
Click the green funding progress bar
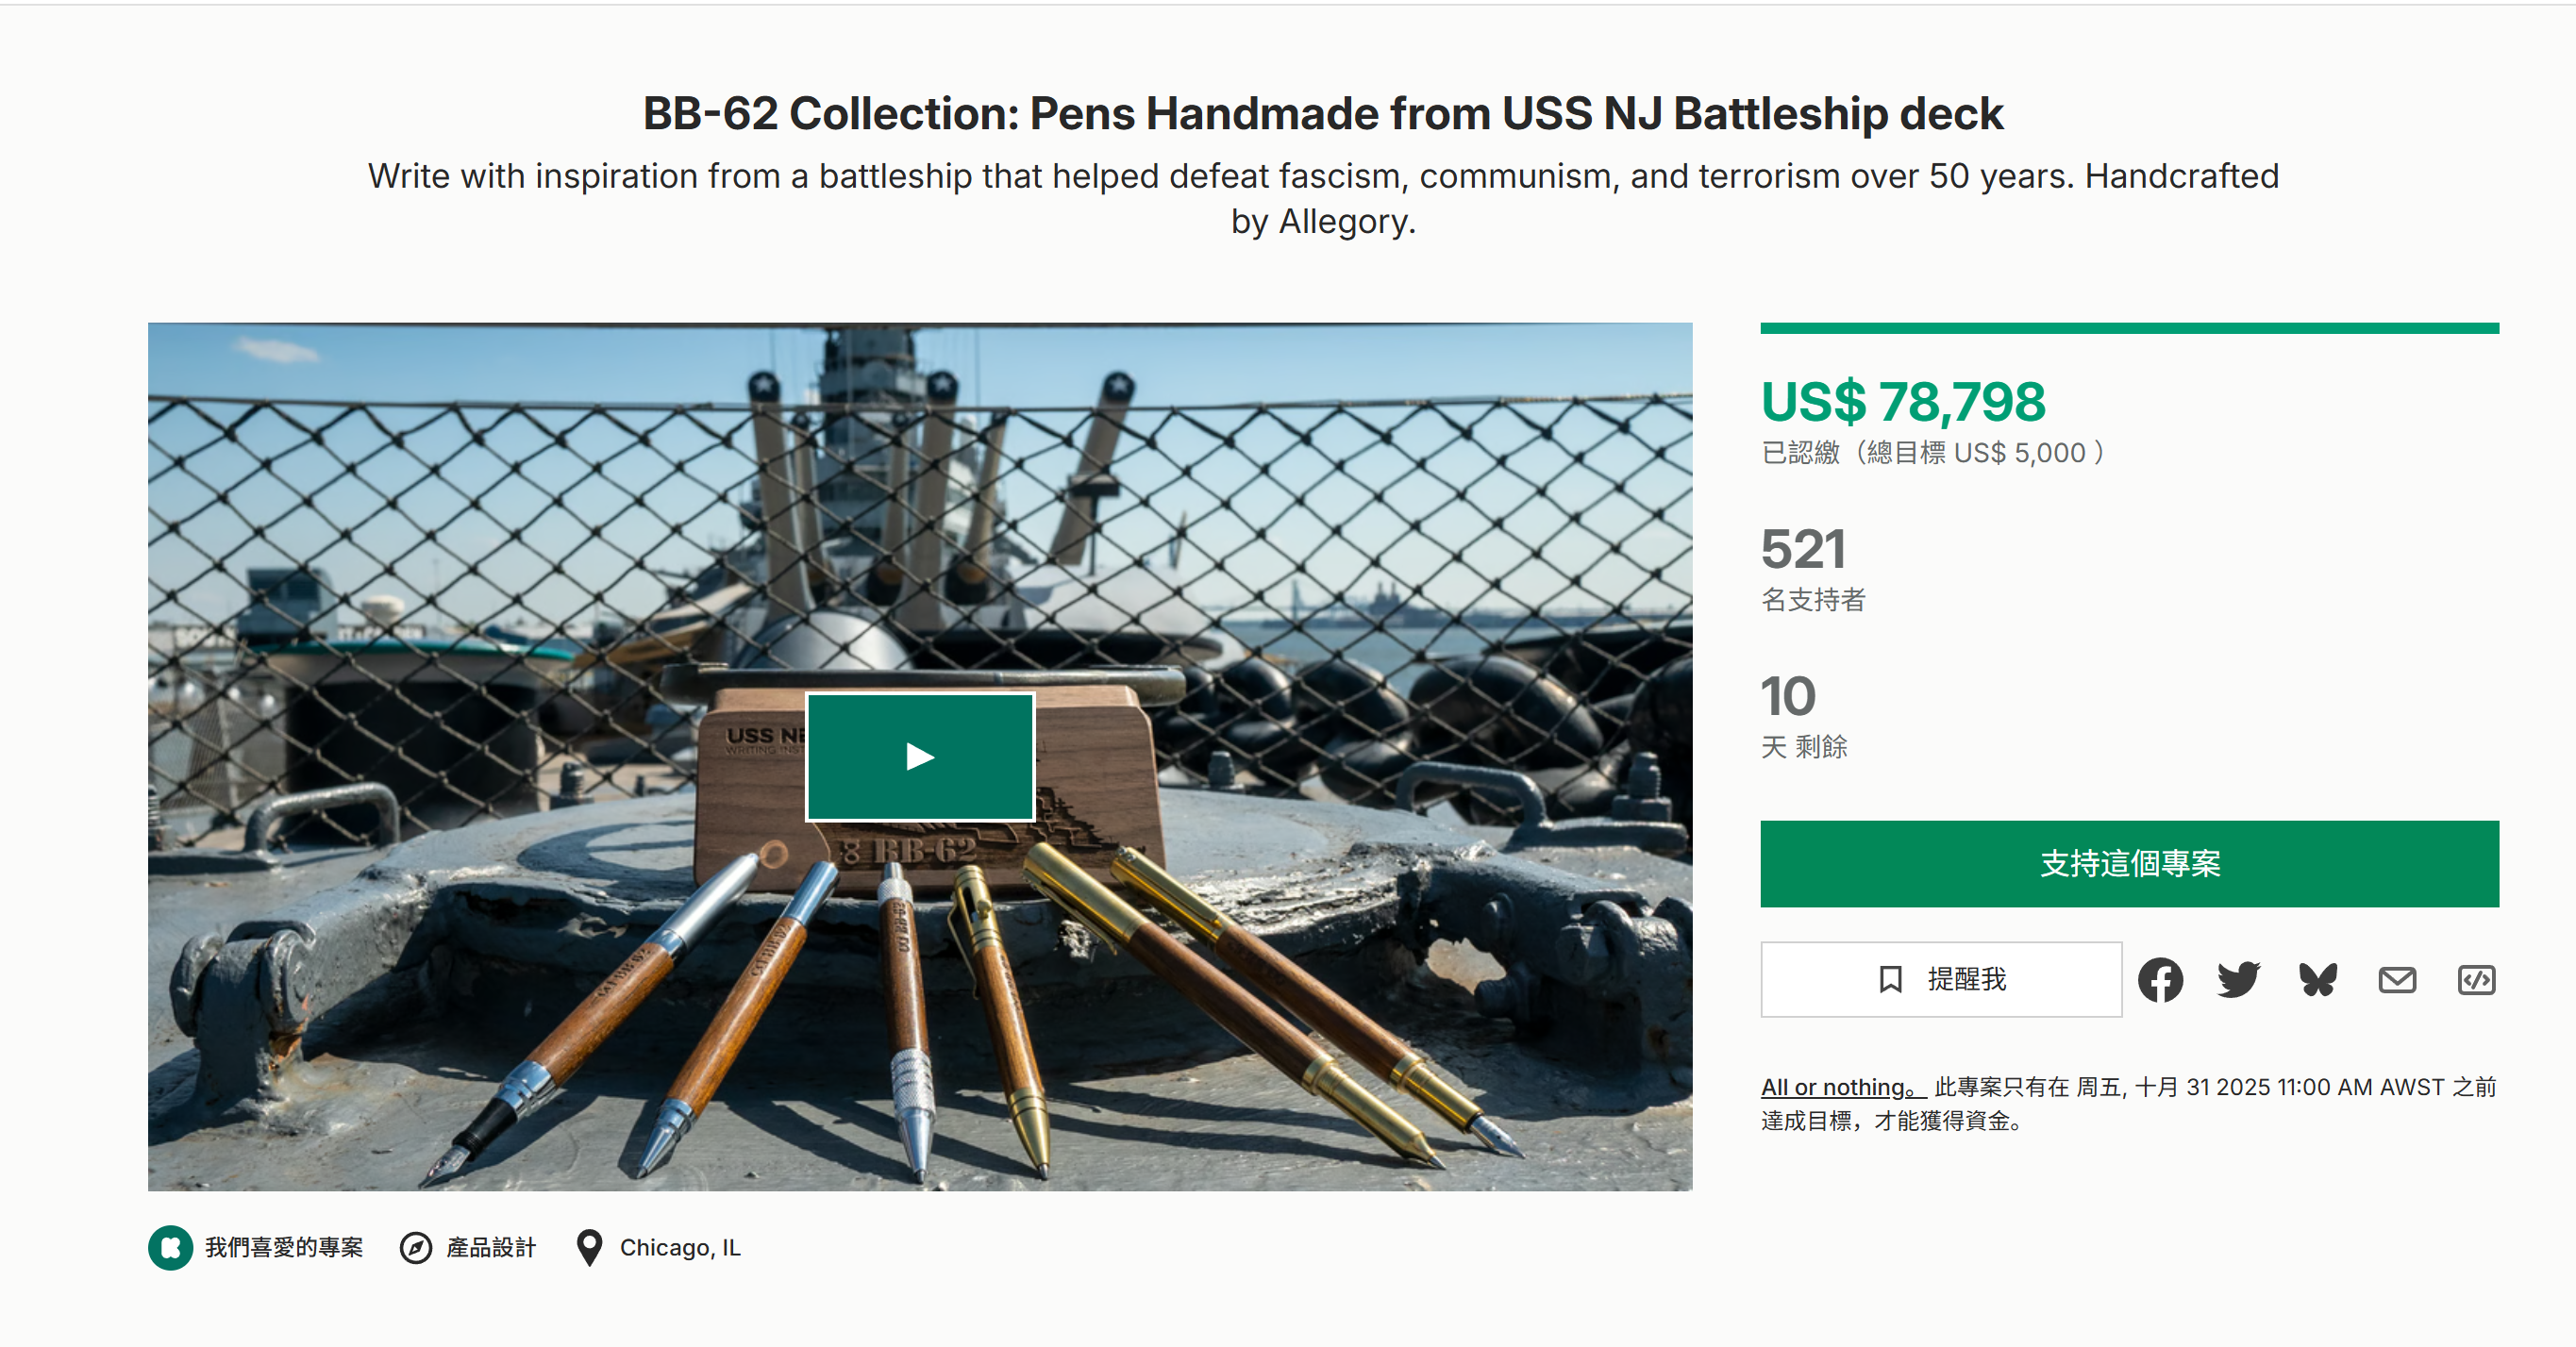2129,328
